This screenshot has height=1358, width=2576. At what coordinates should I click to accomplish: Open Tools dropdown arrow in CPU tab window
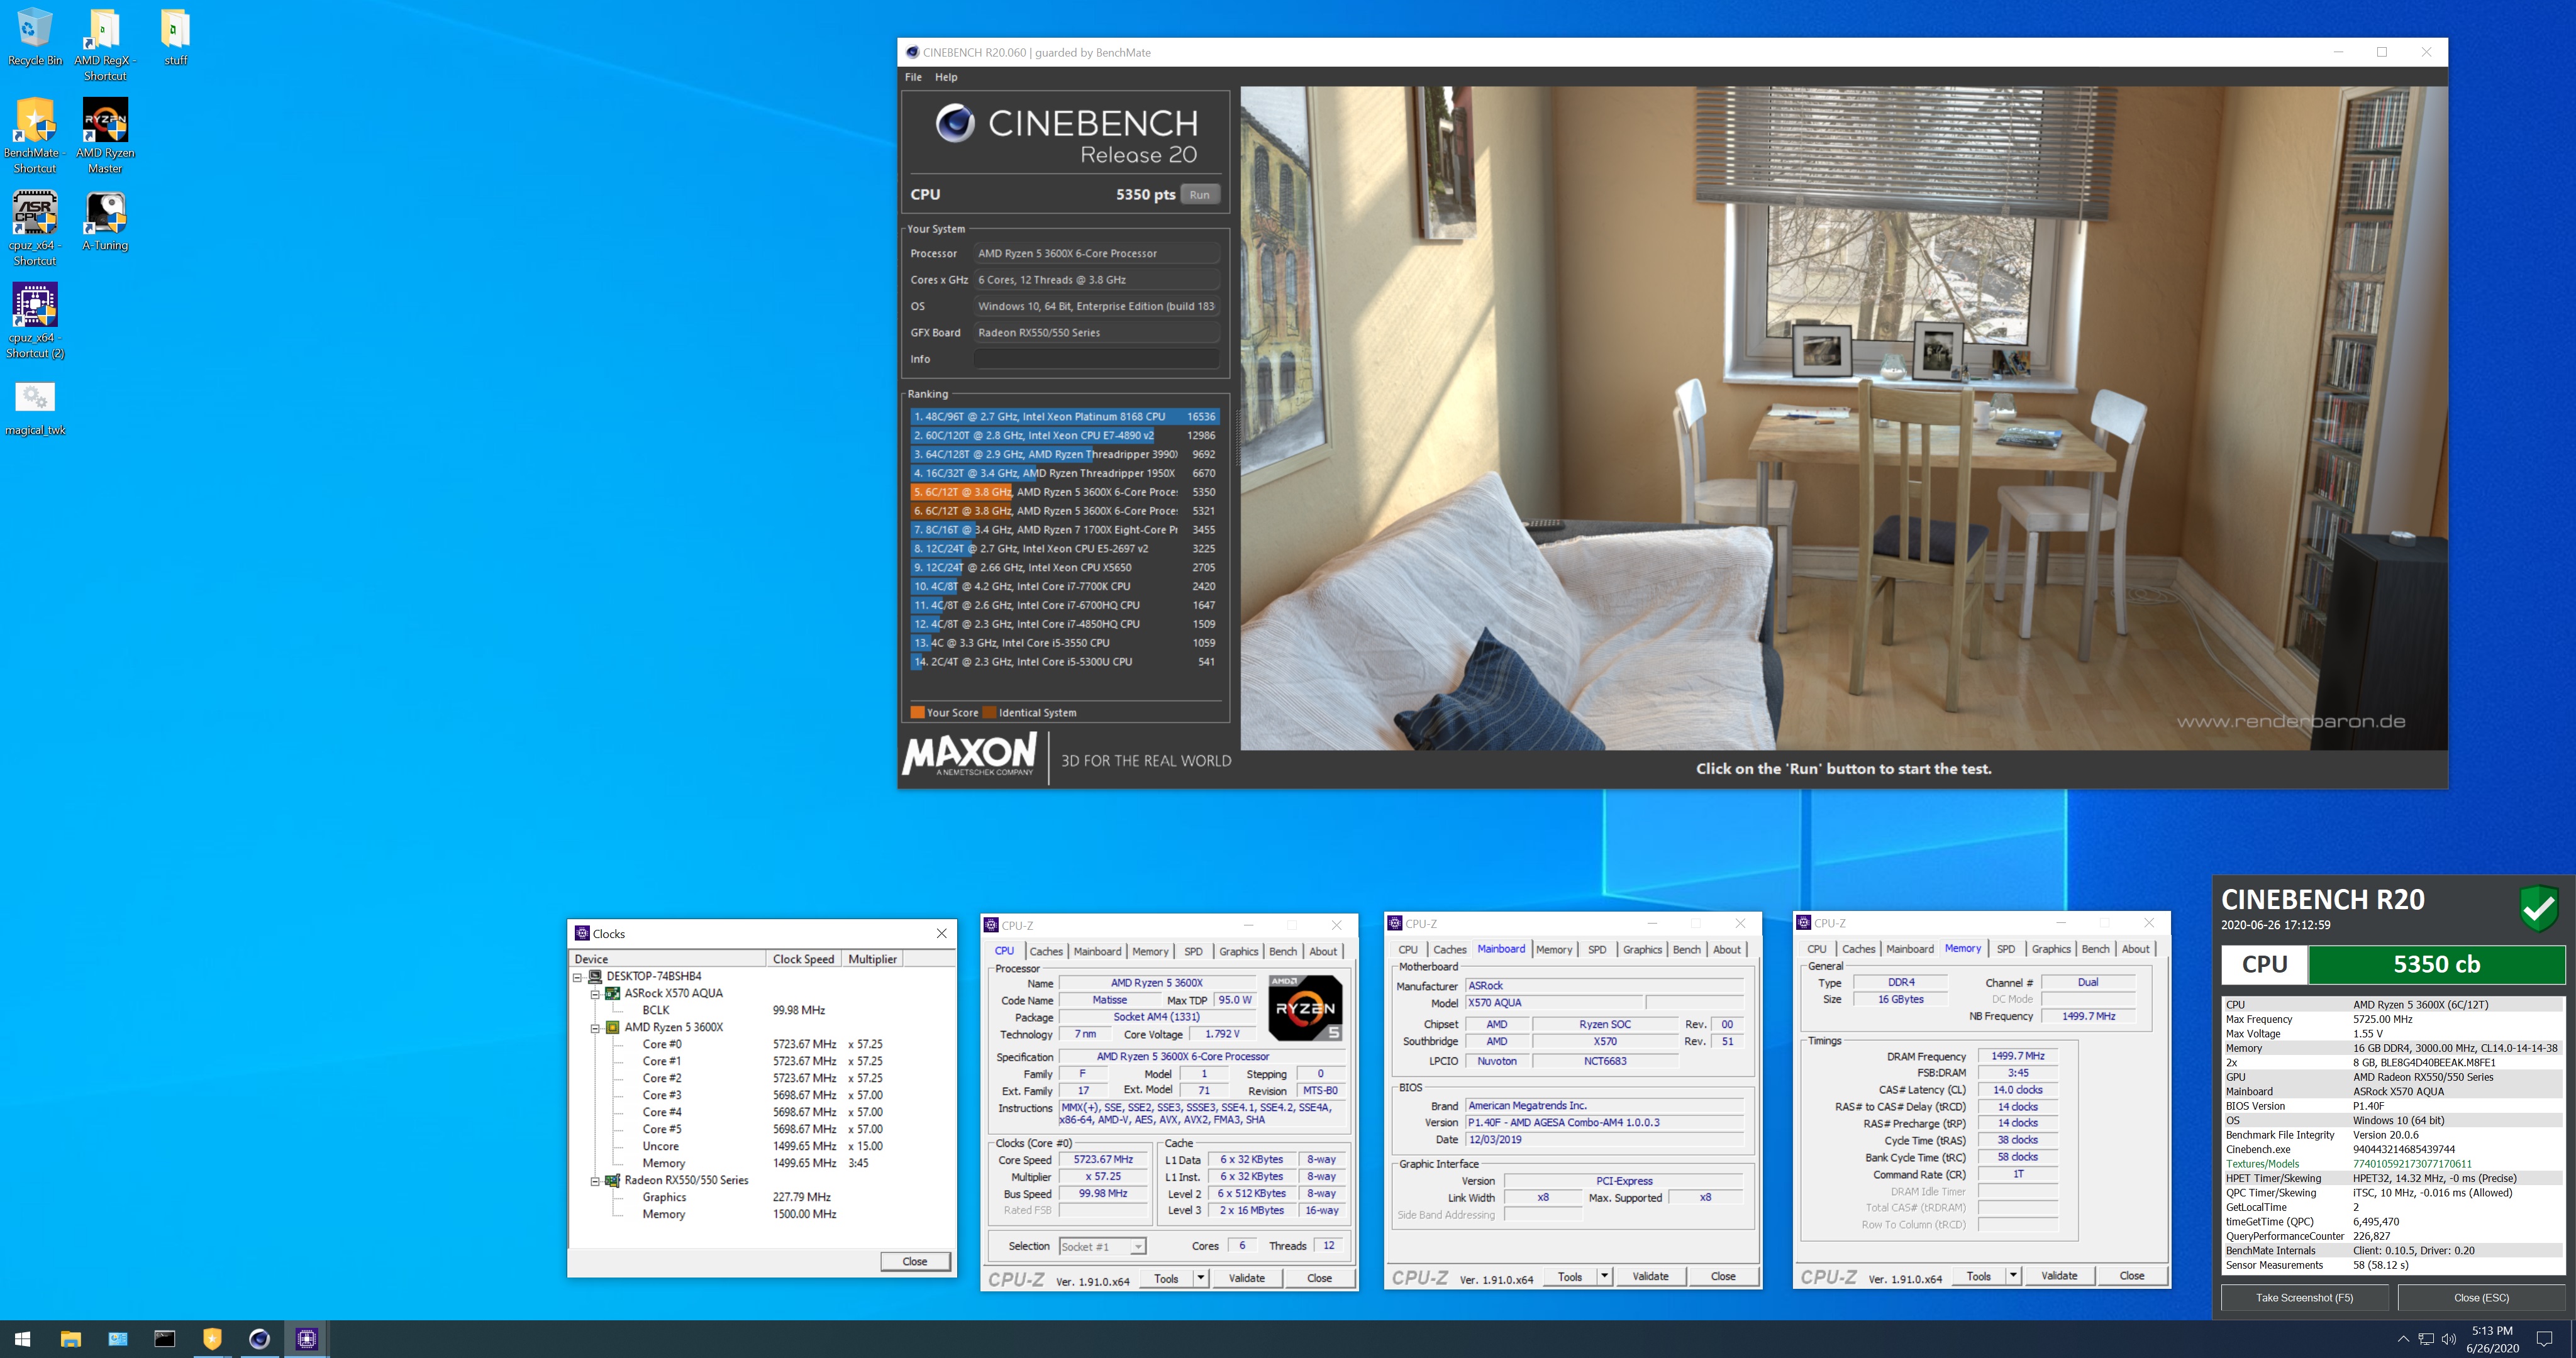[1200, 1278]
